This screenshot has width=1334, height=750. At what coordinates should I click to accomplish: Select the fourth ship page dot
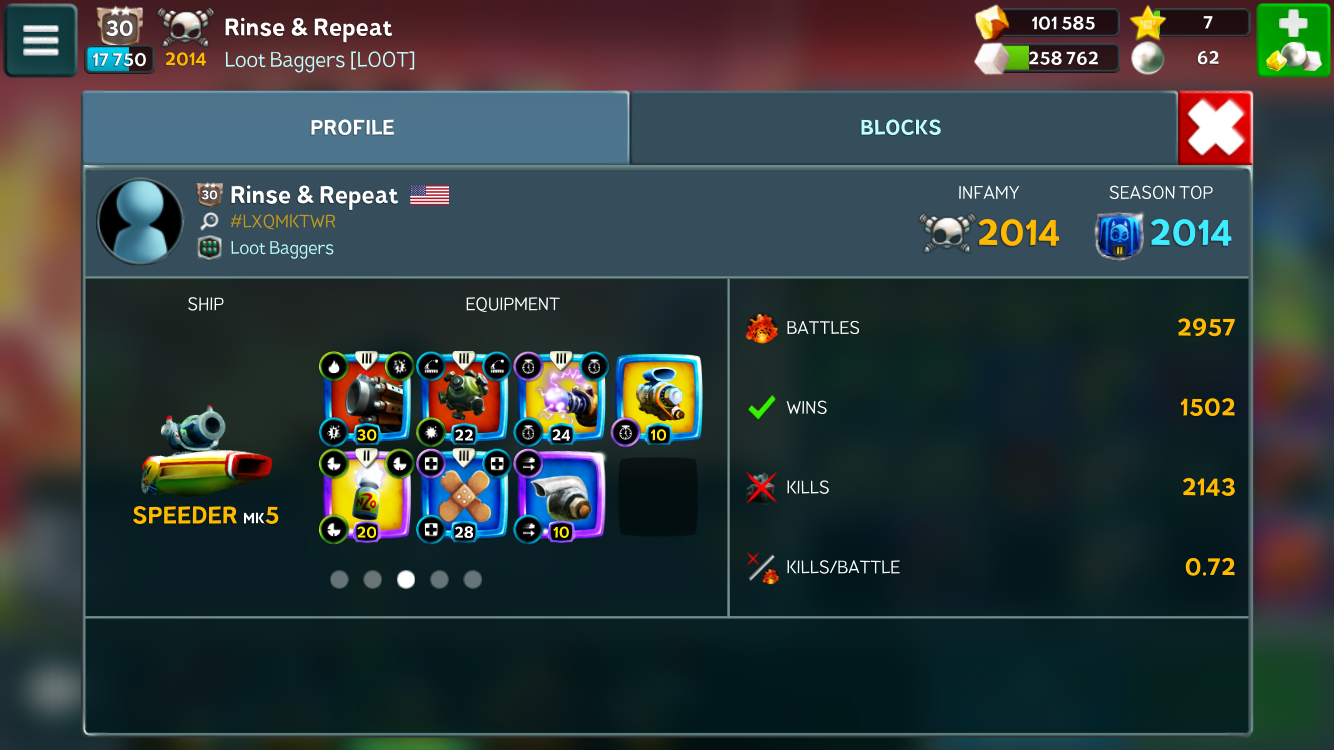tap(439, 580)
